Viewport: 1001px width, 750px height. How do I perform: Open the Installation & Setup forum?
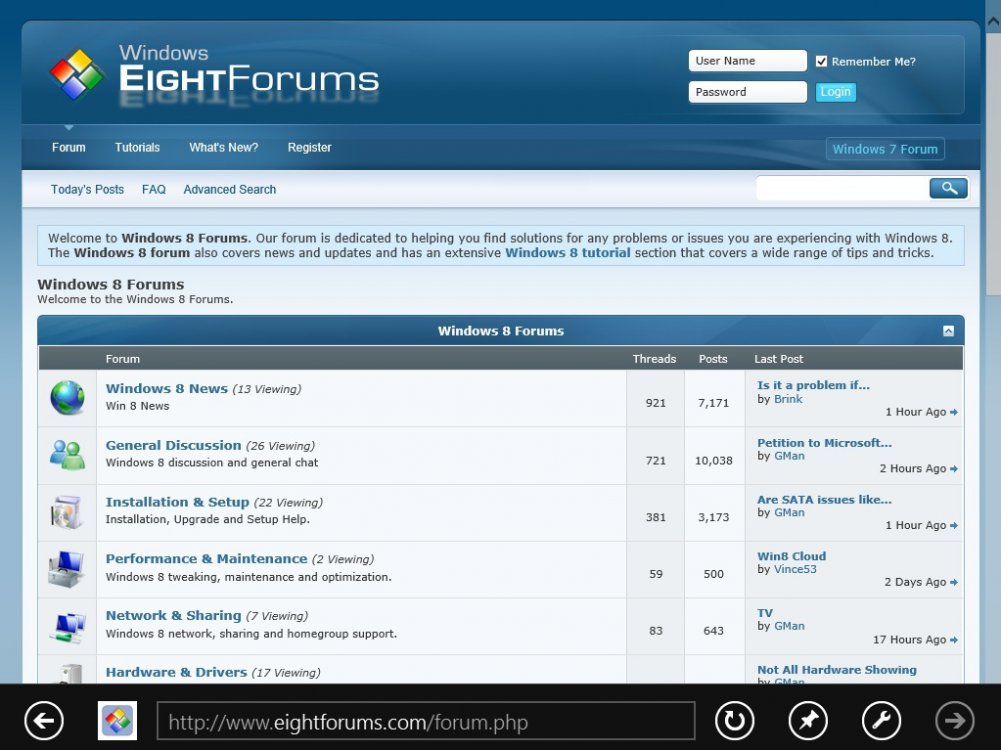pos(177,502)
